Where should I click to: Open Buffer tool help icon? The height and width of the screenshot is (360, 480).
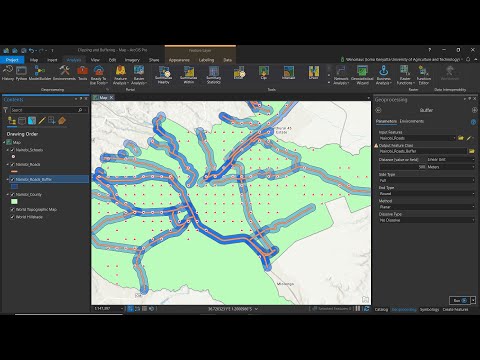click(473, 122)
